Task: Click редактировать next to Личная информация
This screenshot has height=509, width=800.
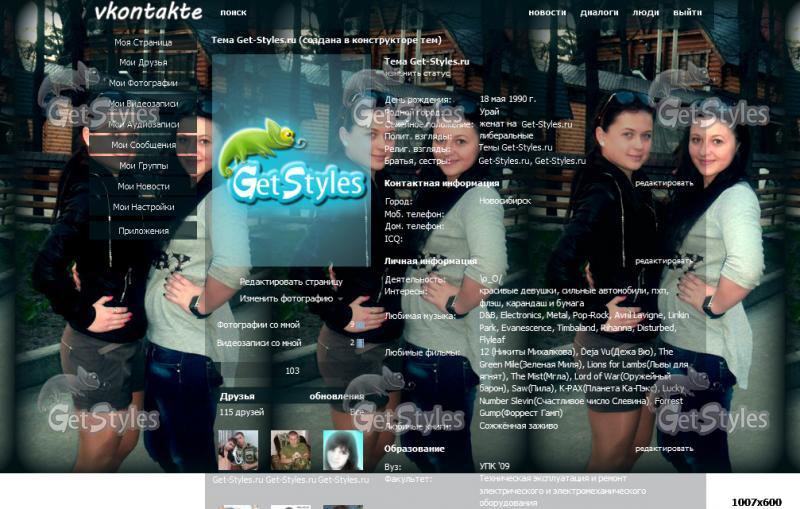Action: tap(663, 261)
